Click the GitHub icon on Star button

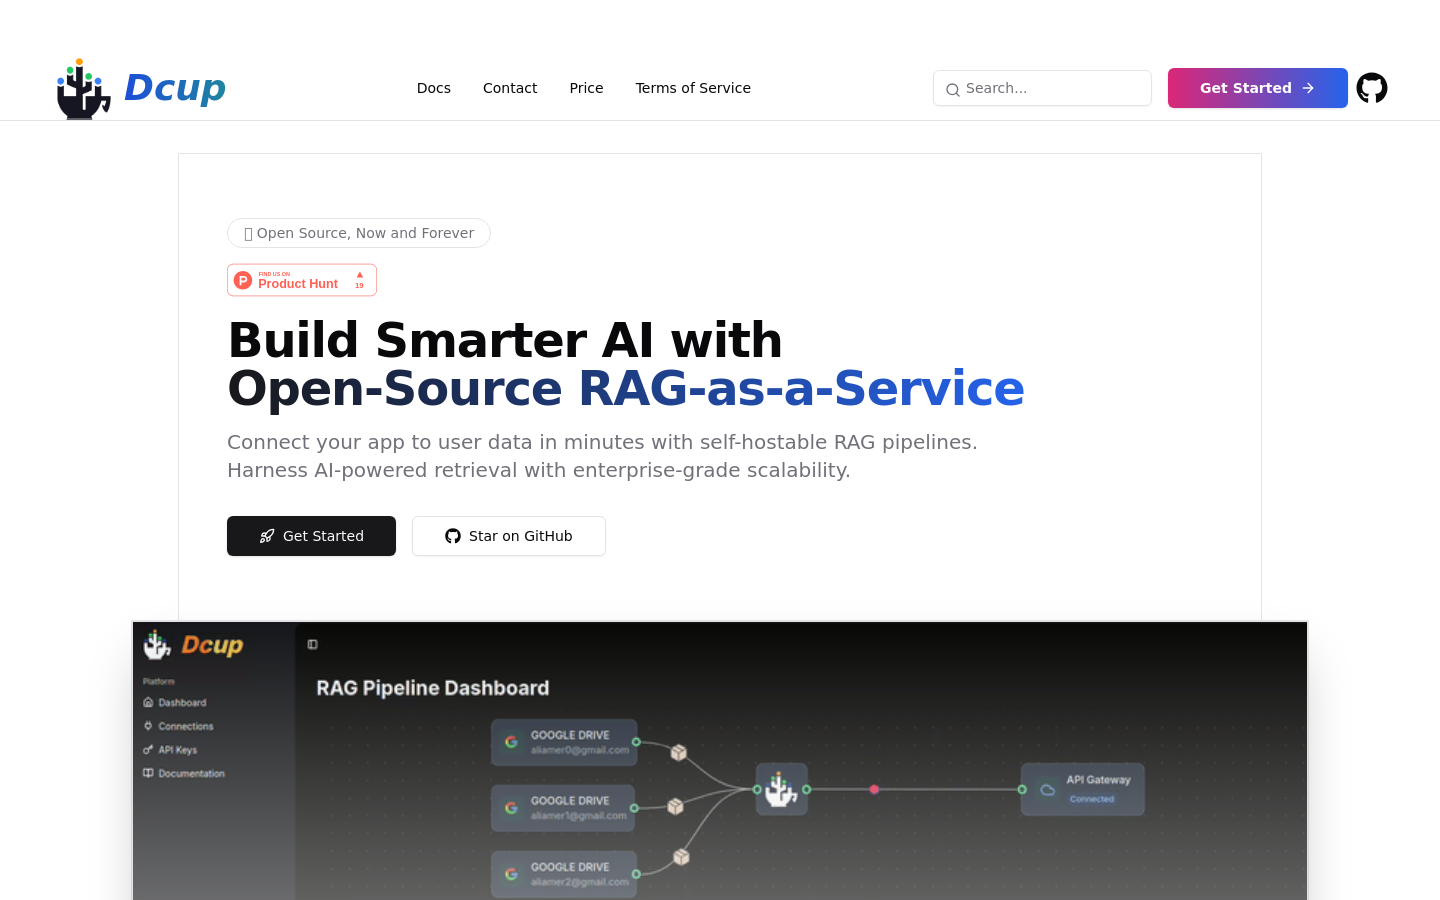pyautogui.click(x=453, y=536)
